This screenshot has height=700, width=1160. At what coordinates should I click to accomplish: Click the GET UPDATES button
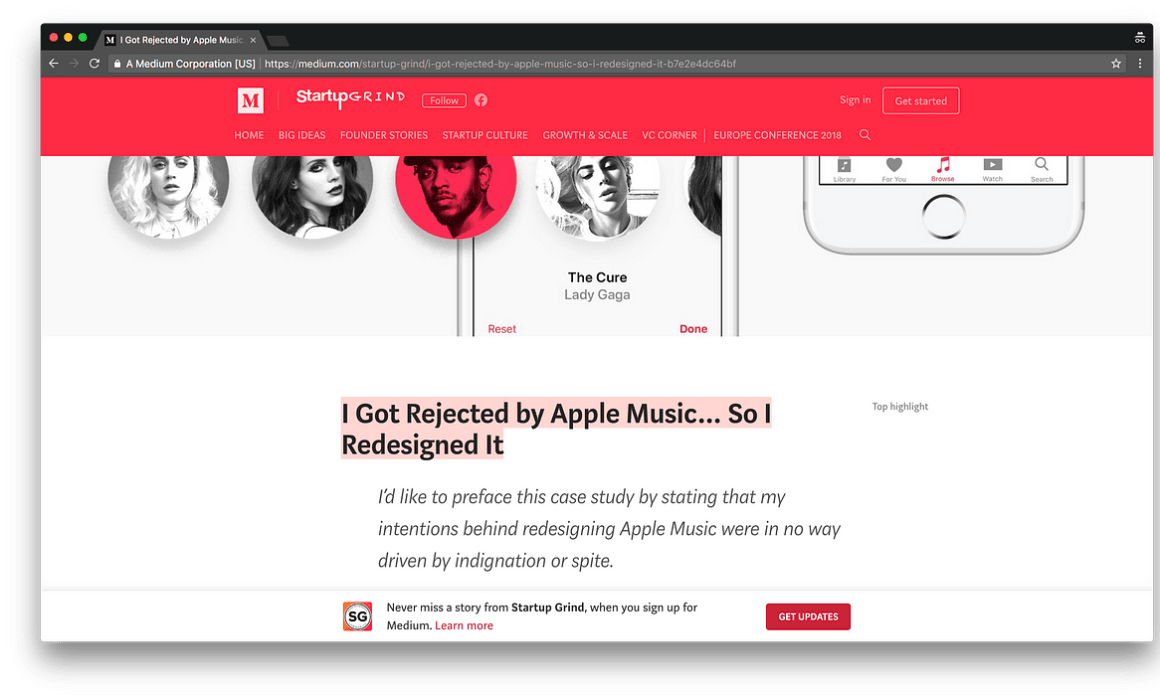click(x=808, y=616)
